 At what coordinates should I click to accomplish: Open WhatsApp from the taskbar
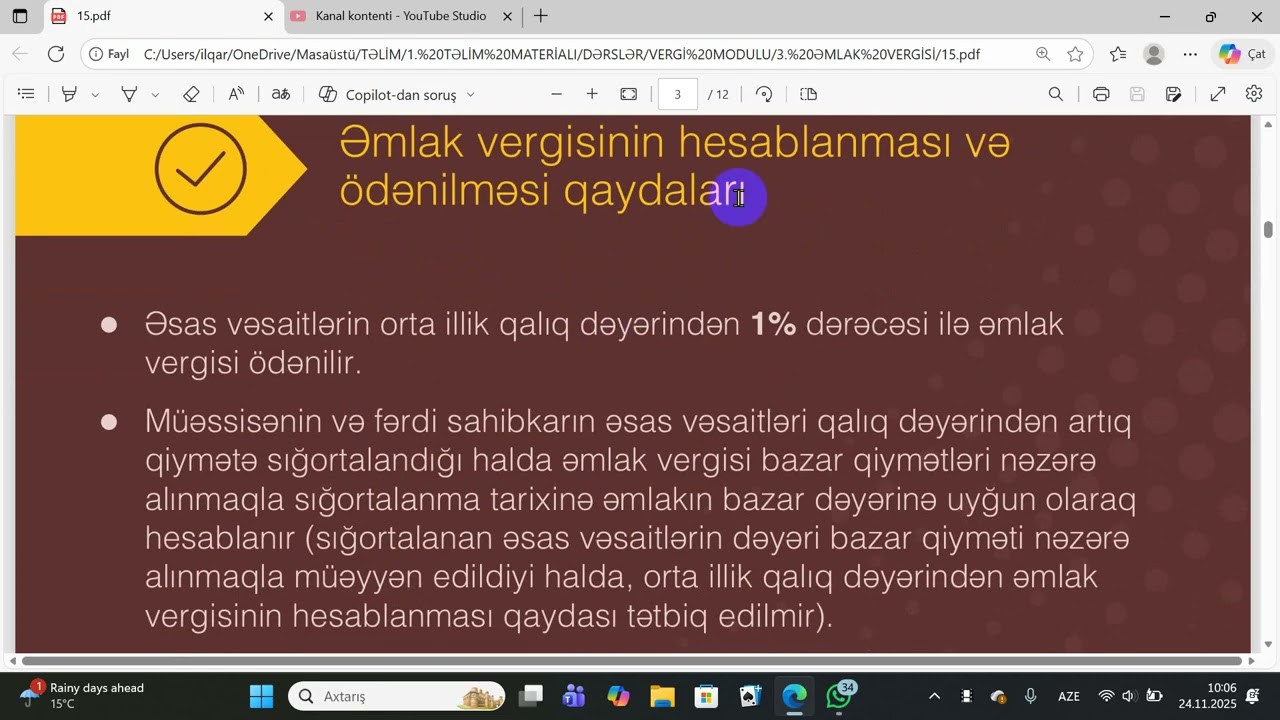click(840, 696)
